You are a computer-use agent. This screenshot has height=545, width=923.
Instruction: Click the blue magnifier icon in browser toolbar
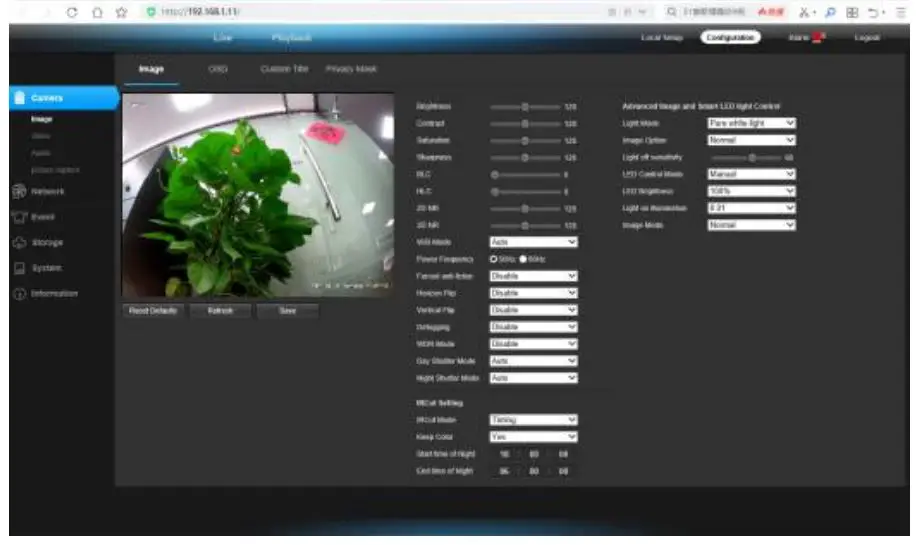click(830, 12)
